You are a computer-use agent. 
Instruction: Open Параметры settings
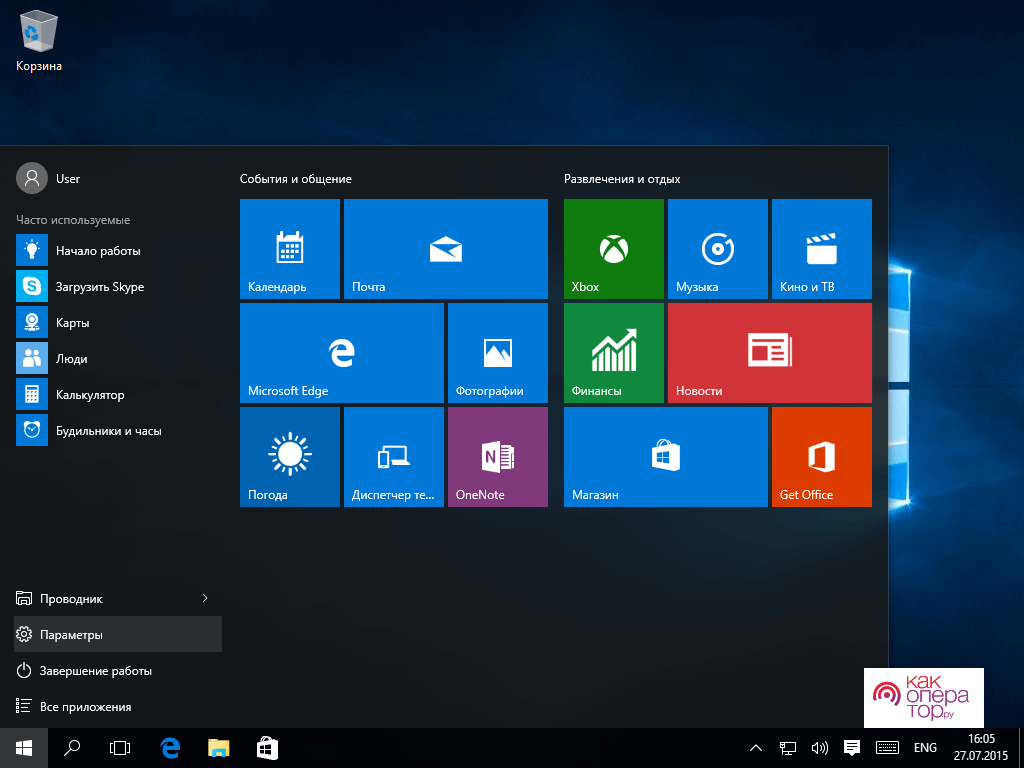click(71, 634)
